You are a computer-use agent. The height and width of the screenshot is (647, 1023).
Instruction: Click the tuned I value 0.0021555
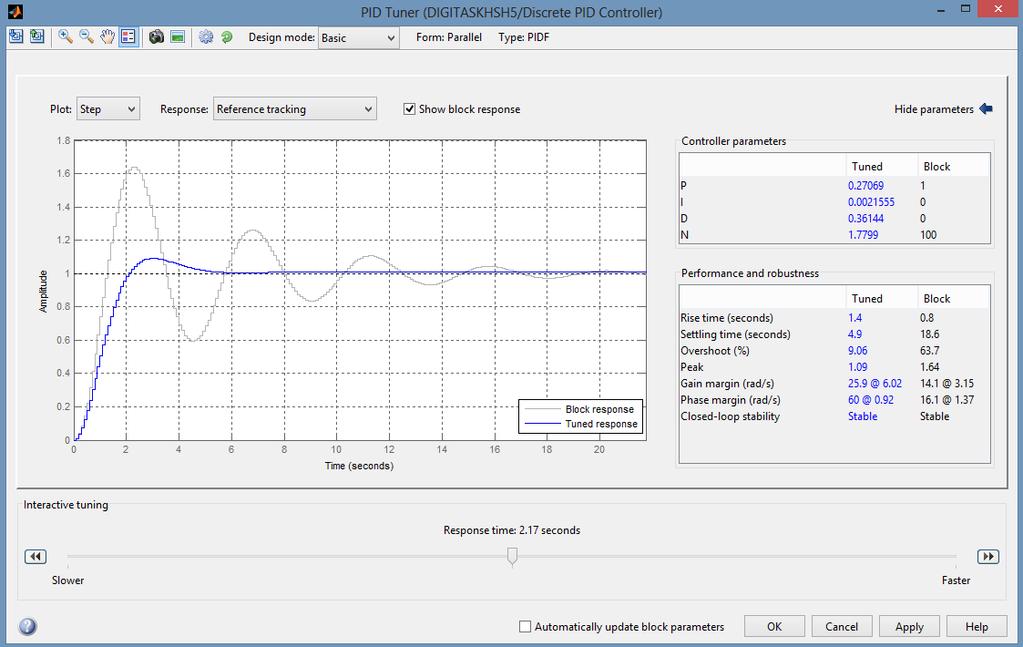(871, 202)
